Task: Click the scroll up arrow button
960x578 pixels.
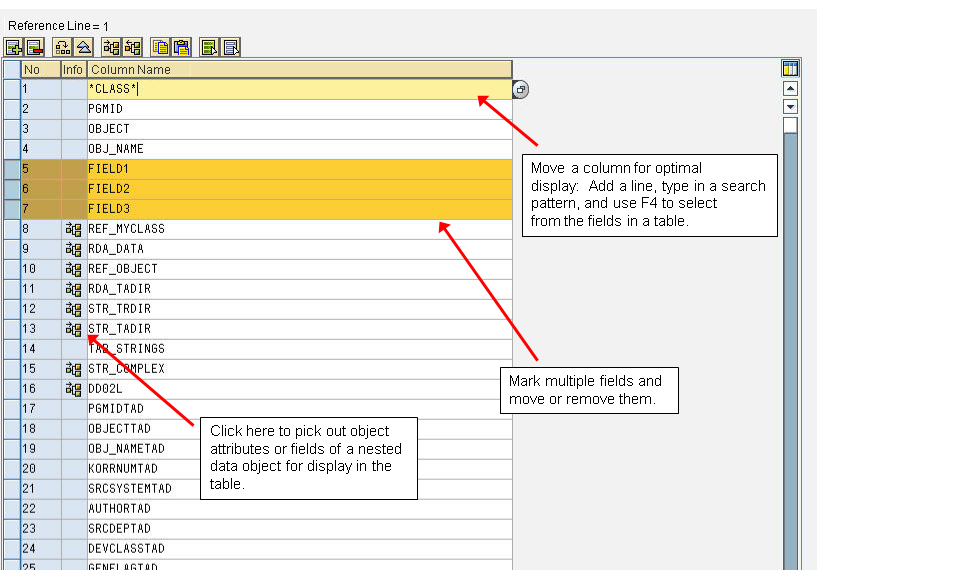Action: coord(790,89)
